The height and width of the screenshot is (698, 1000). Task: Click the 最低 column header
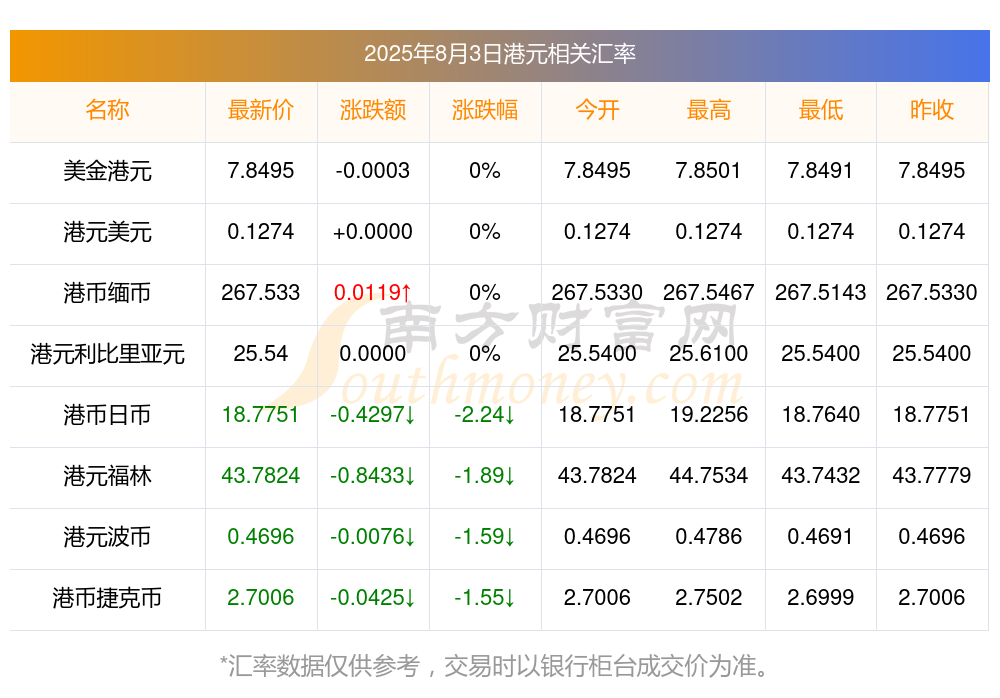click(x=821, y=110)
